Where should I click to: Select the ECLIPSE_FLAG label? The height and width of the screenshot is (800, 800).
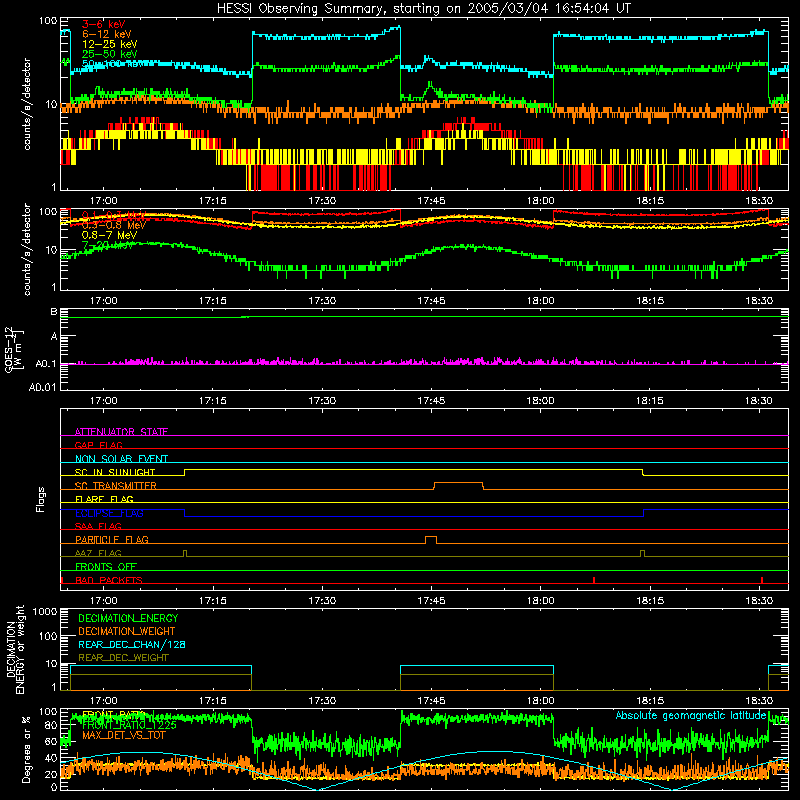tap(109, 513)
